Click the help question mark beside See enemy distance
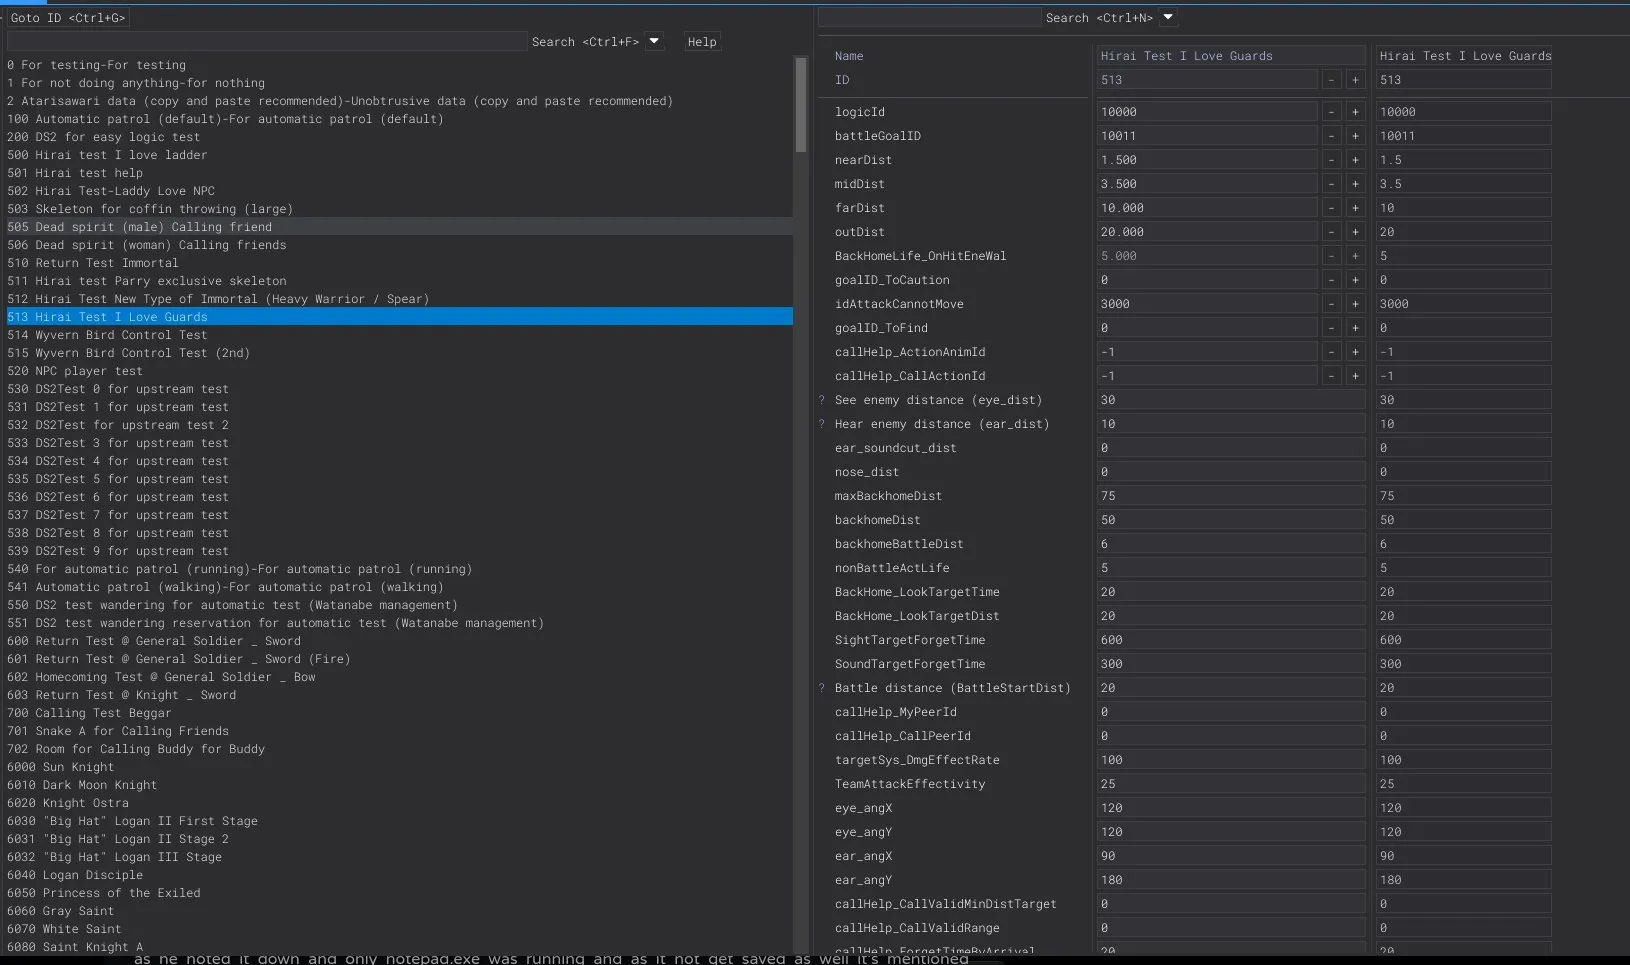The width and height of the screenshot is (1630, 965). click(x=822, y=400)
